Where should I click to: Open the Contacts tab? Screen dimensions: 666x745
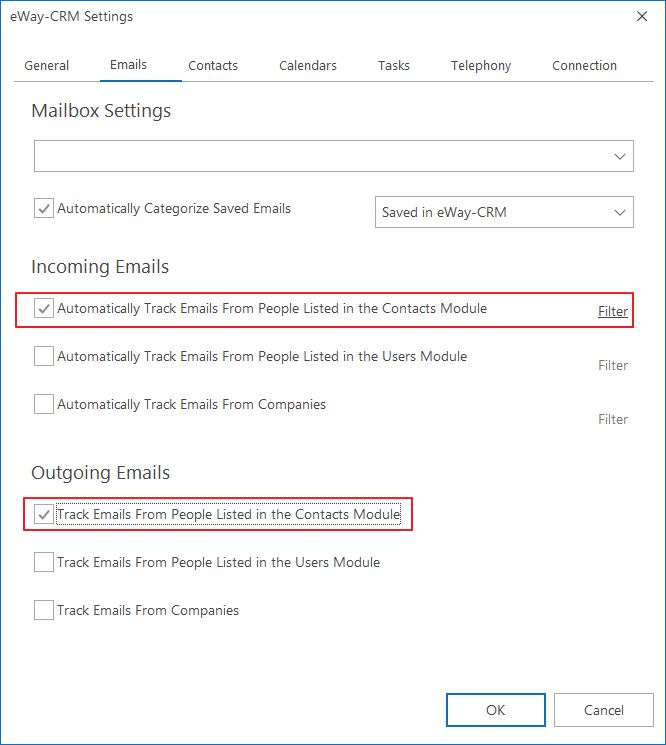pyautogui.click(x=213, y=66)
